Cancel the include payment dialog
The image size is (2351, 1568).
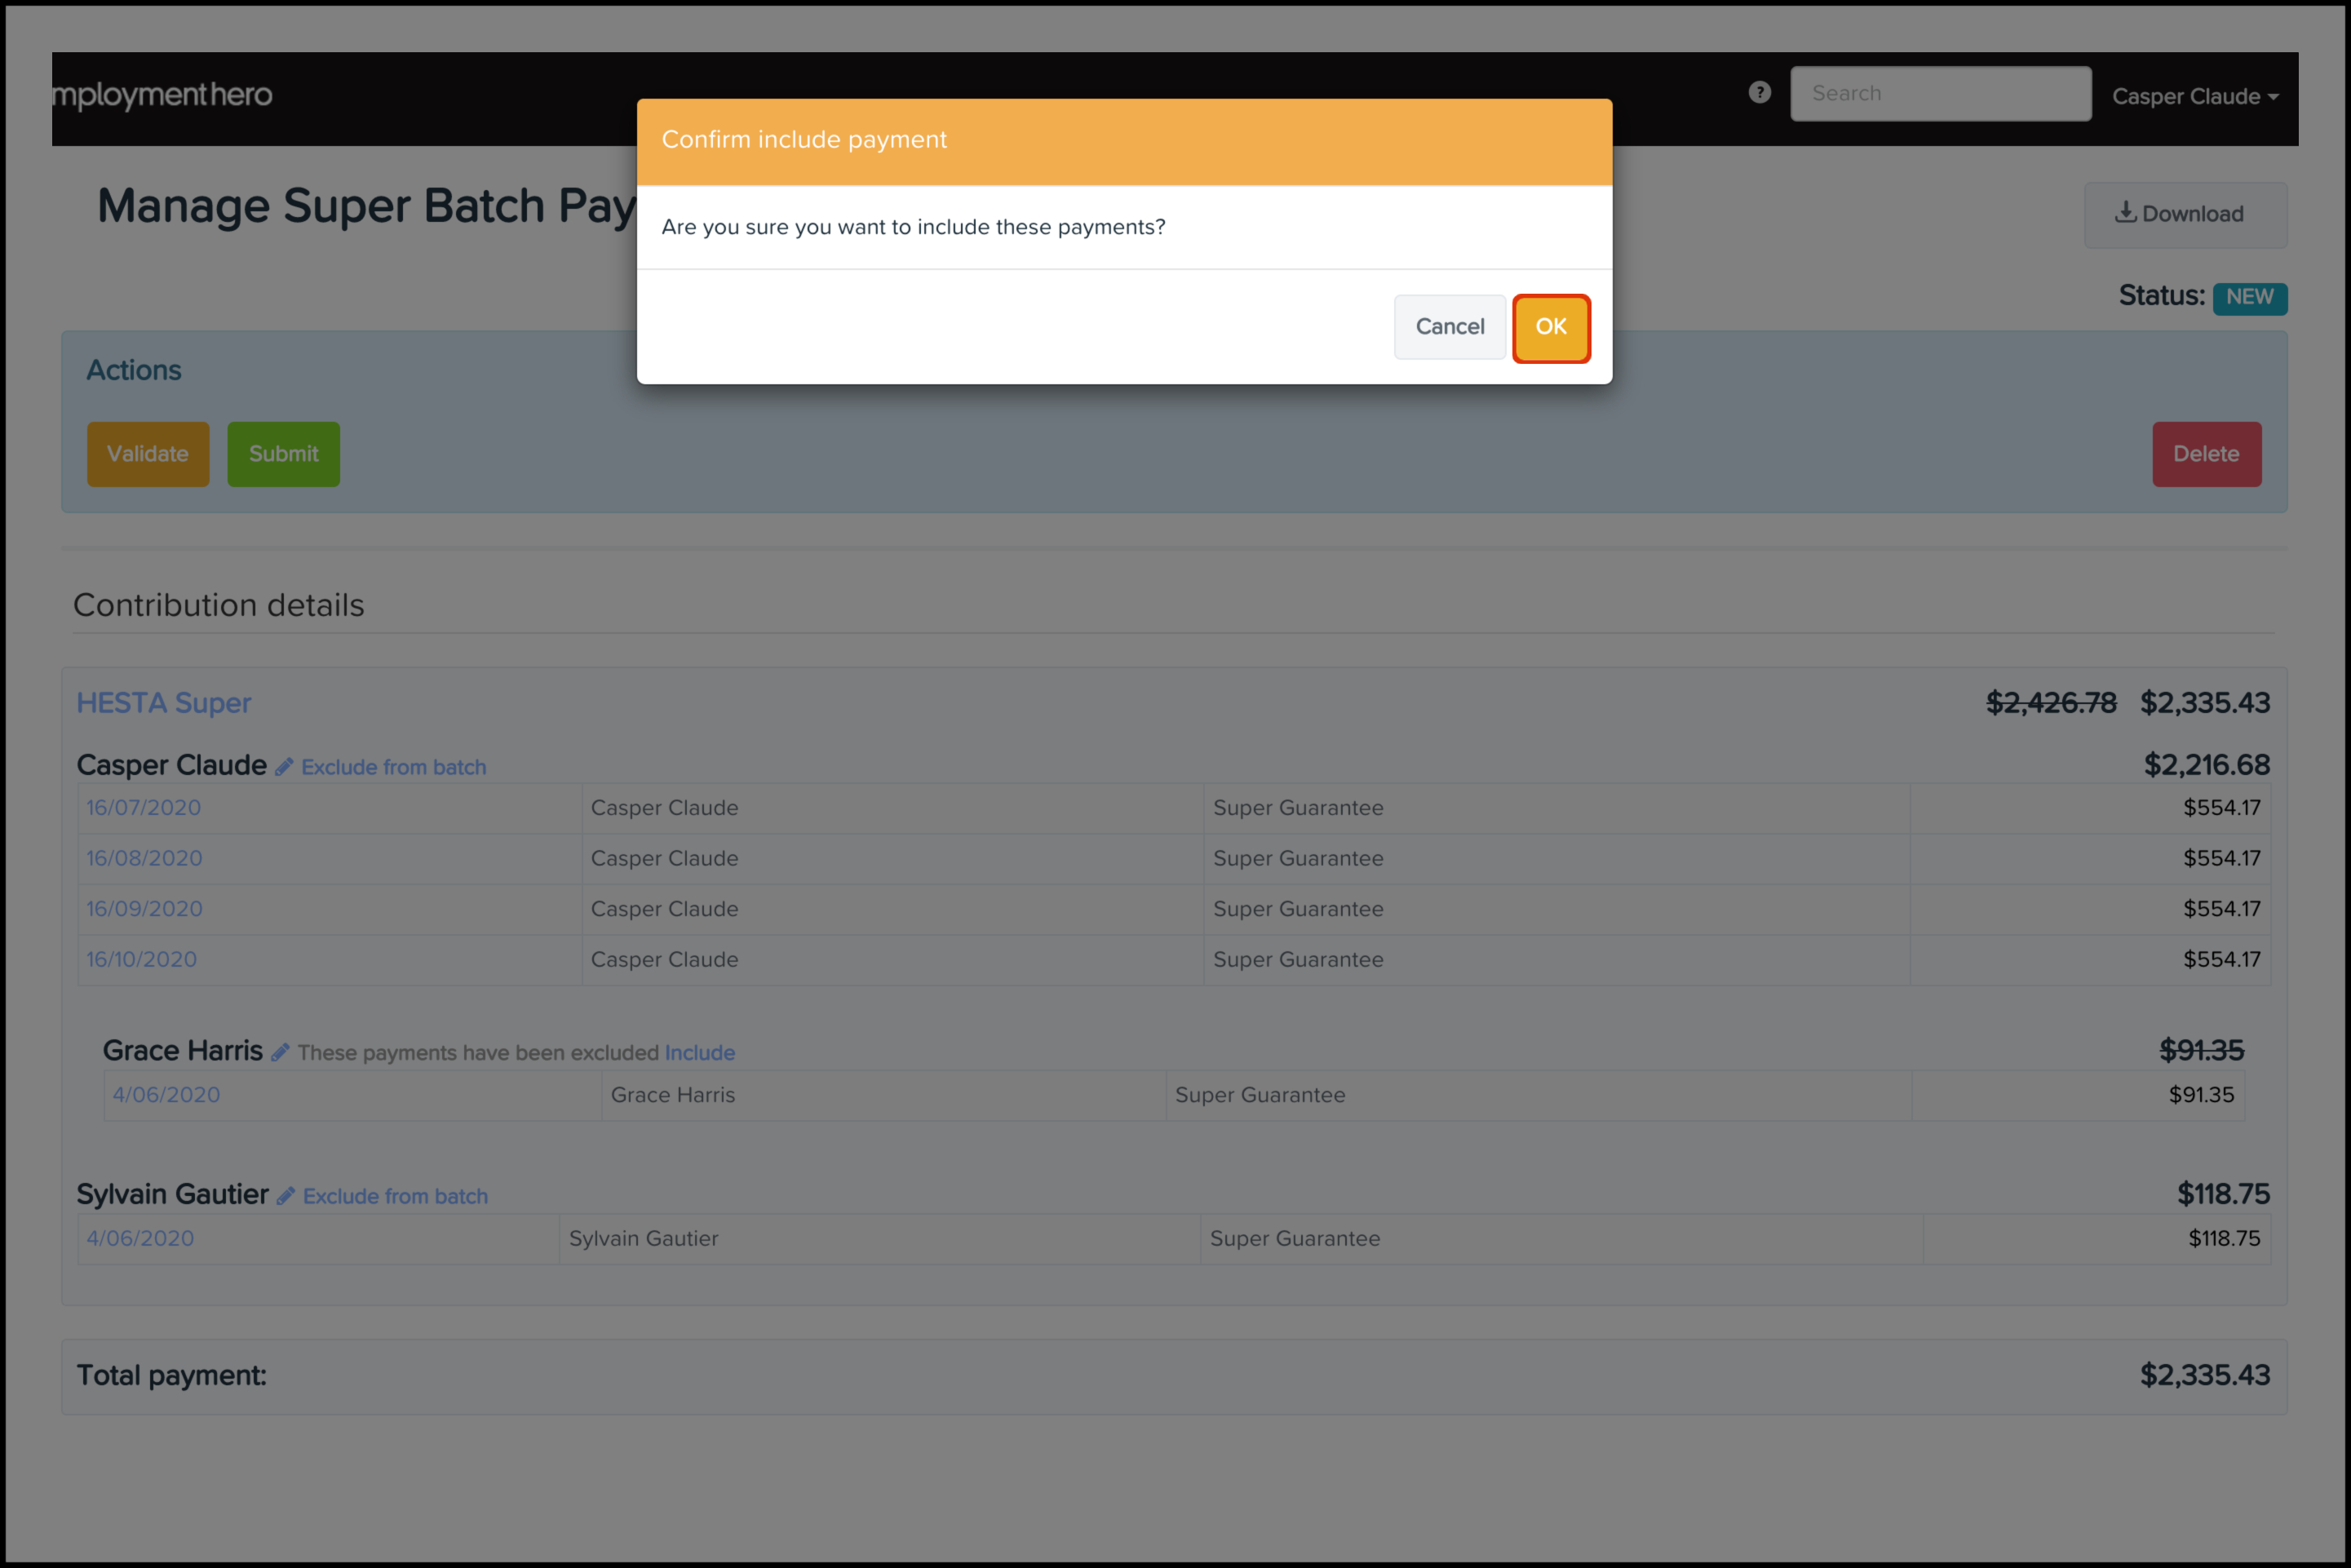[1449, 327]
